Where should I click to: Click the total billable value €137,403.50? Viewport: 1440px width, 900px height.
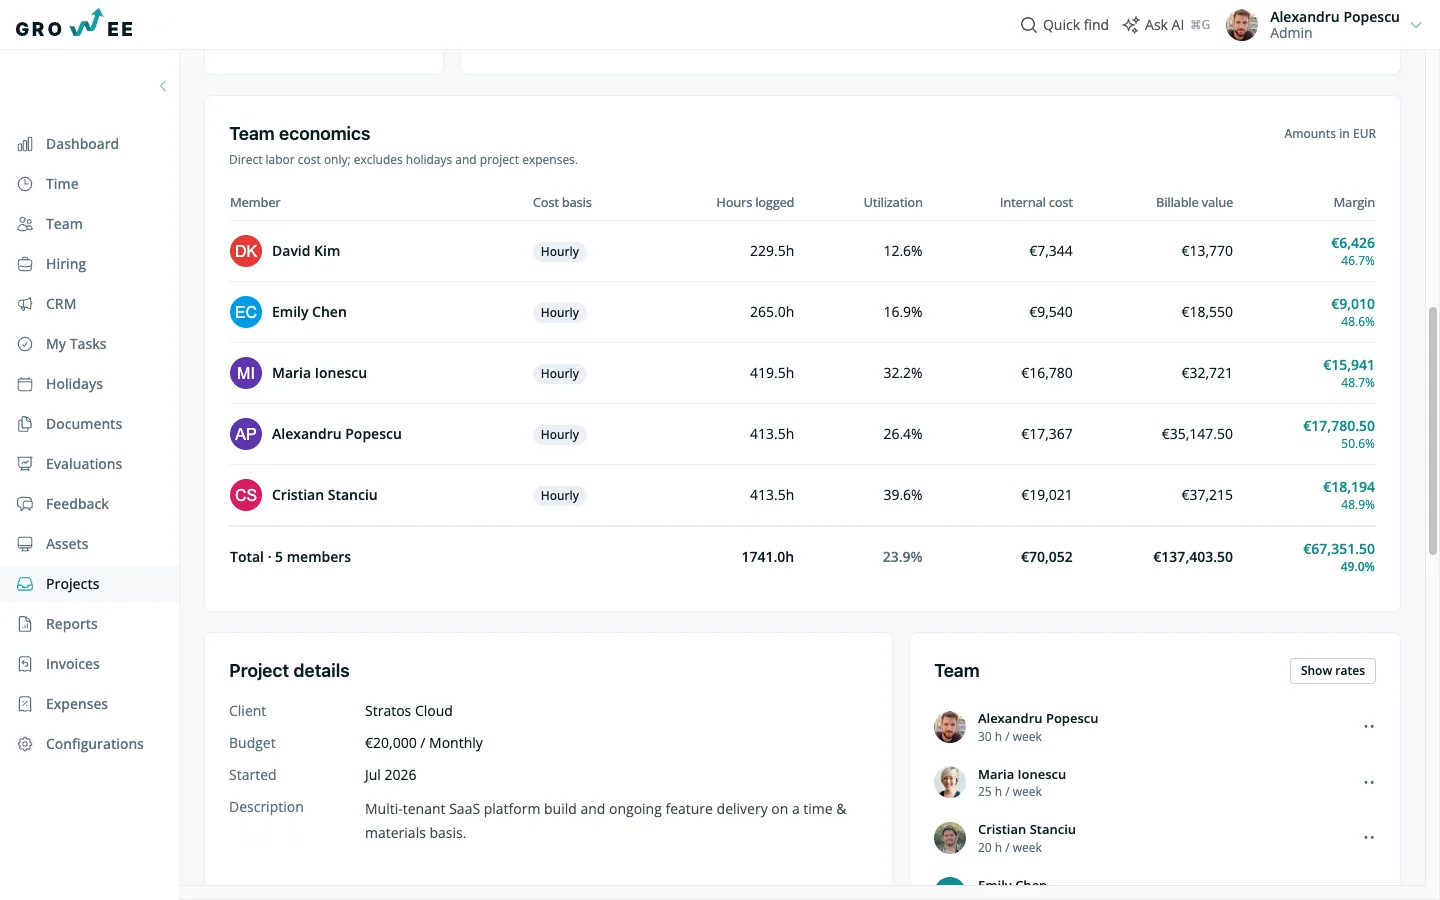(1193, 557)
